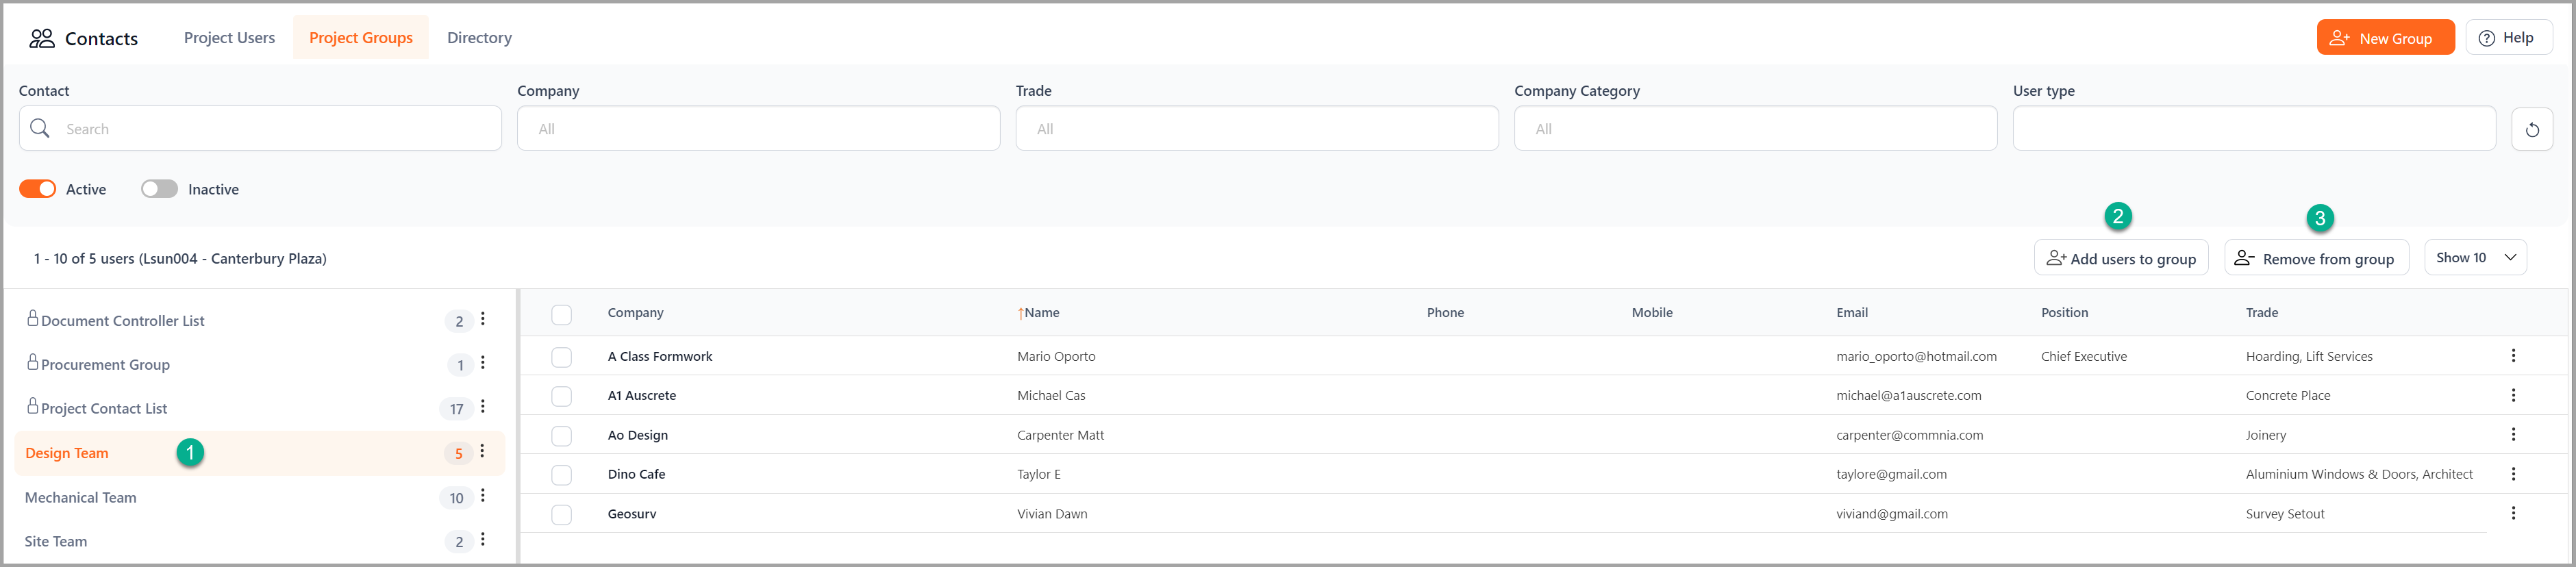
Task: Open row options for Taylor E
Action: [2512, 474]
